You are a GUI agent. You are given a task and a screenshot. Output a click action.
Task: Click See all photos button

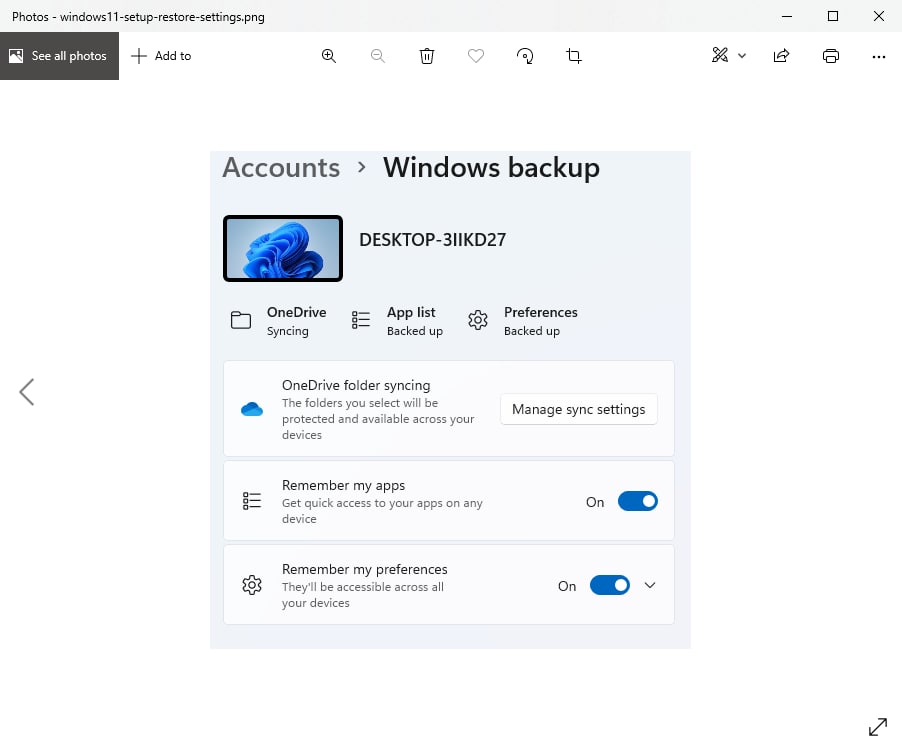(x=59, y=56)
